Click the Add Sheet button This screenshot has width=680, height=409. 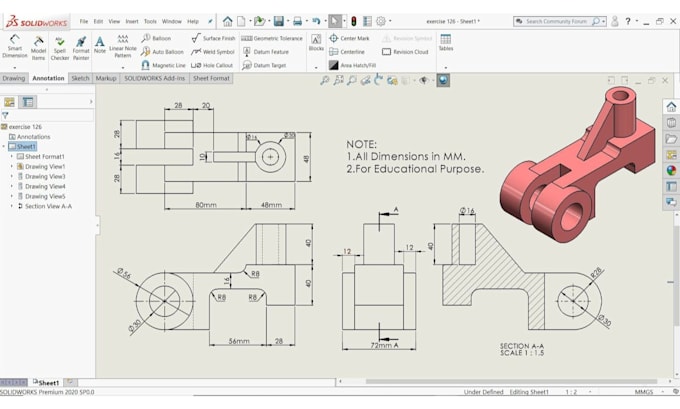70,382
